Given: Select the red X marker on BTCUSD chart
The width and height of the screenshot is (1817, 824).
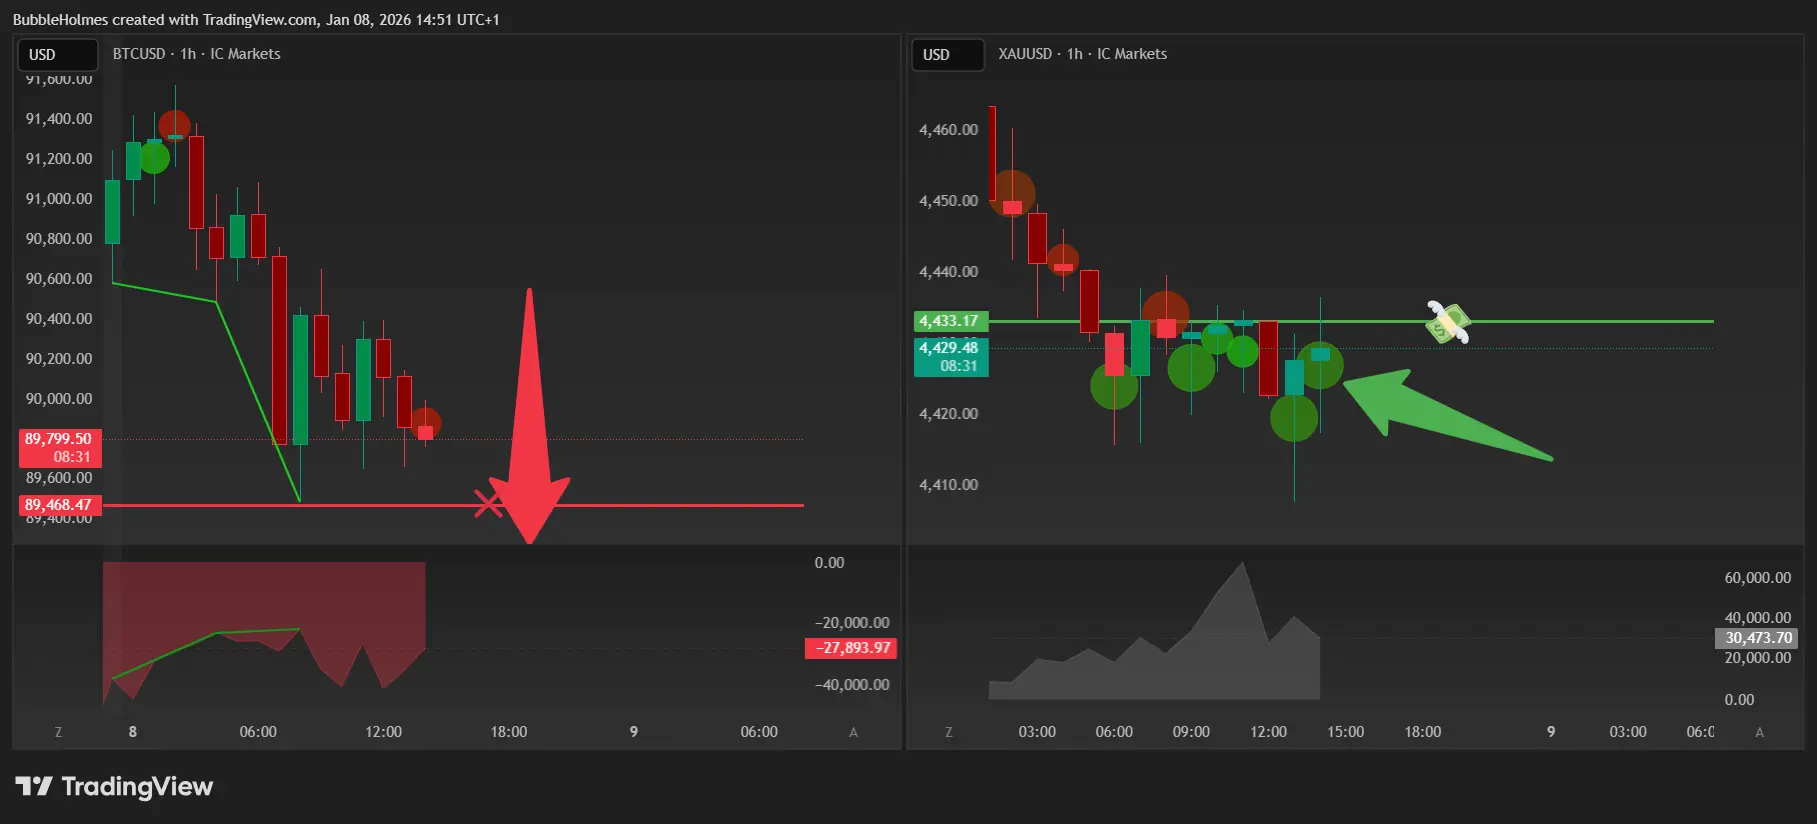Looking at the screenshot, I should coord(488,504).
